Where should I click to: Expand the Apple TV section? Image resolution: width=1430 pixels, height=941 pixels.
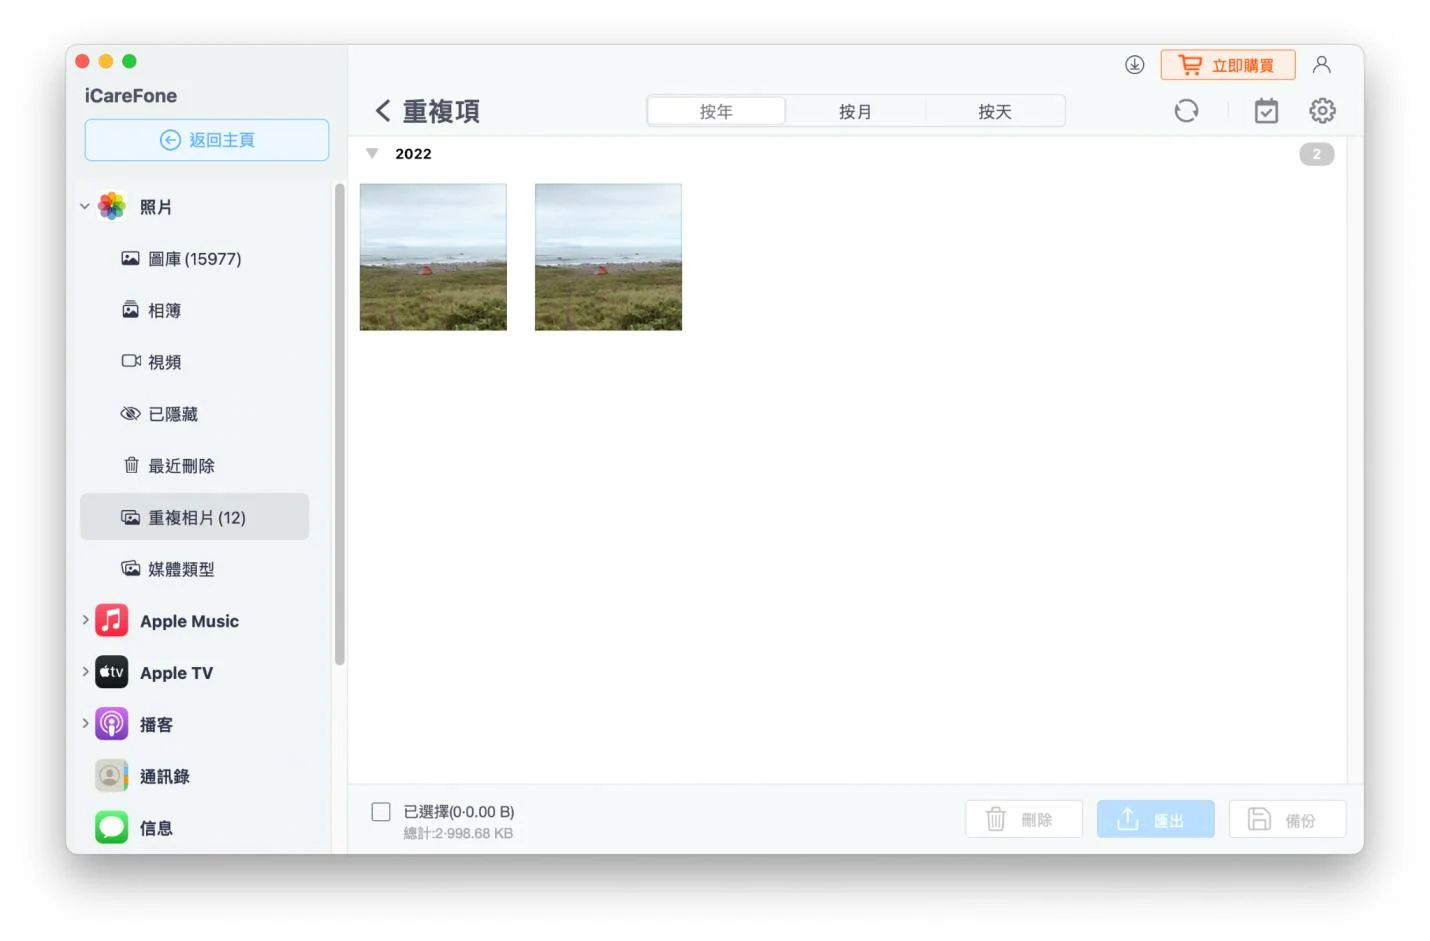[85, 672]
